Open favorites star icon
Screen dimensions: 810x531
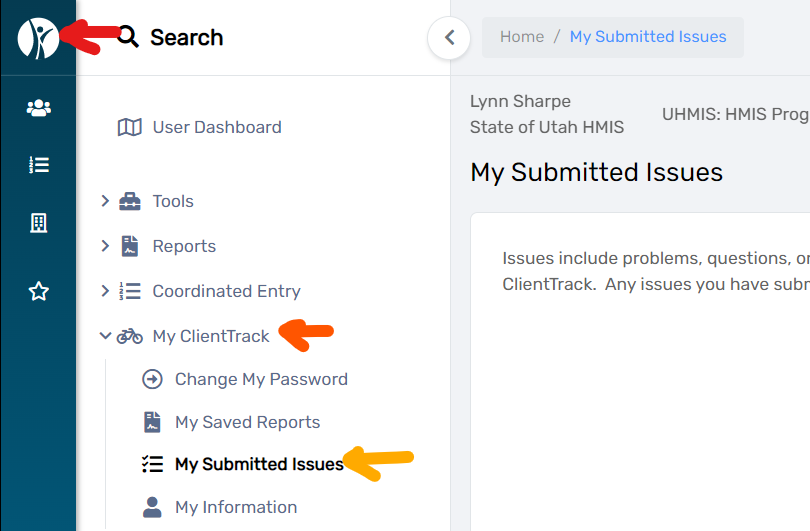(x=38, y=291)
